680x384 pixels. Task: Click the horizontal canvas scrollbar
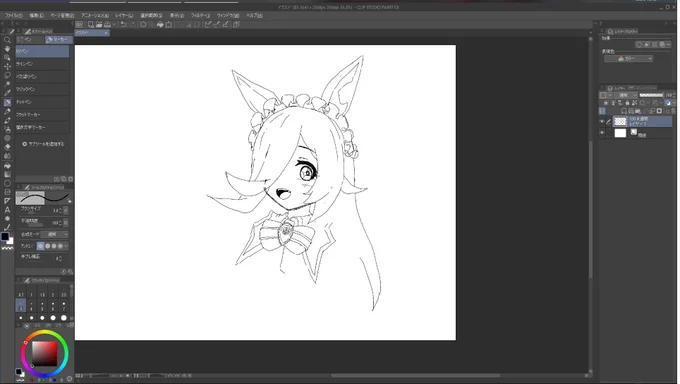click(415, 376)
